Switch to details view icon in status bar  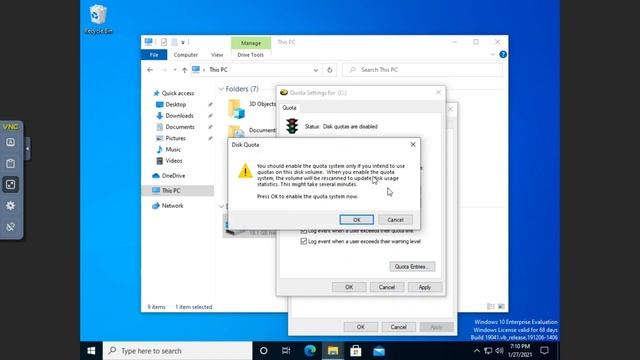491,307
